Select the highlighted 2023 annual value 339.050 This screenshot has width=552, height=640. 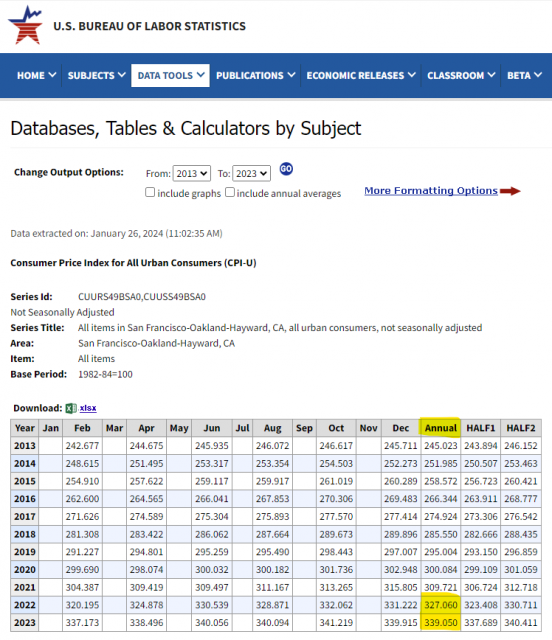441,623
